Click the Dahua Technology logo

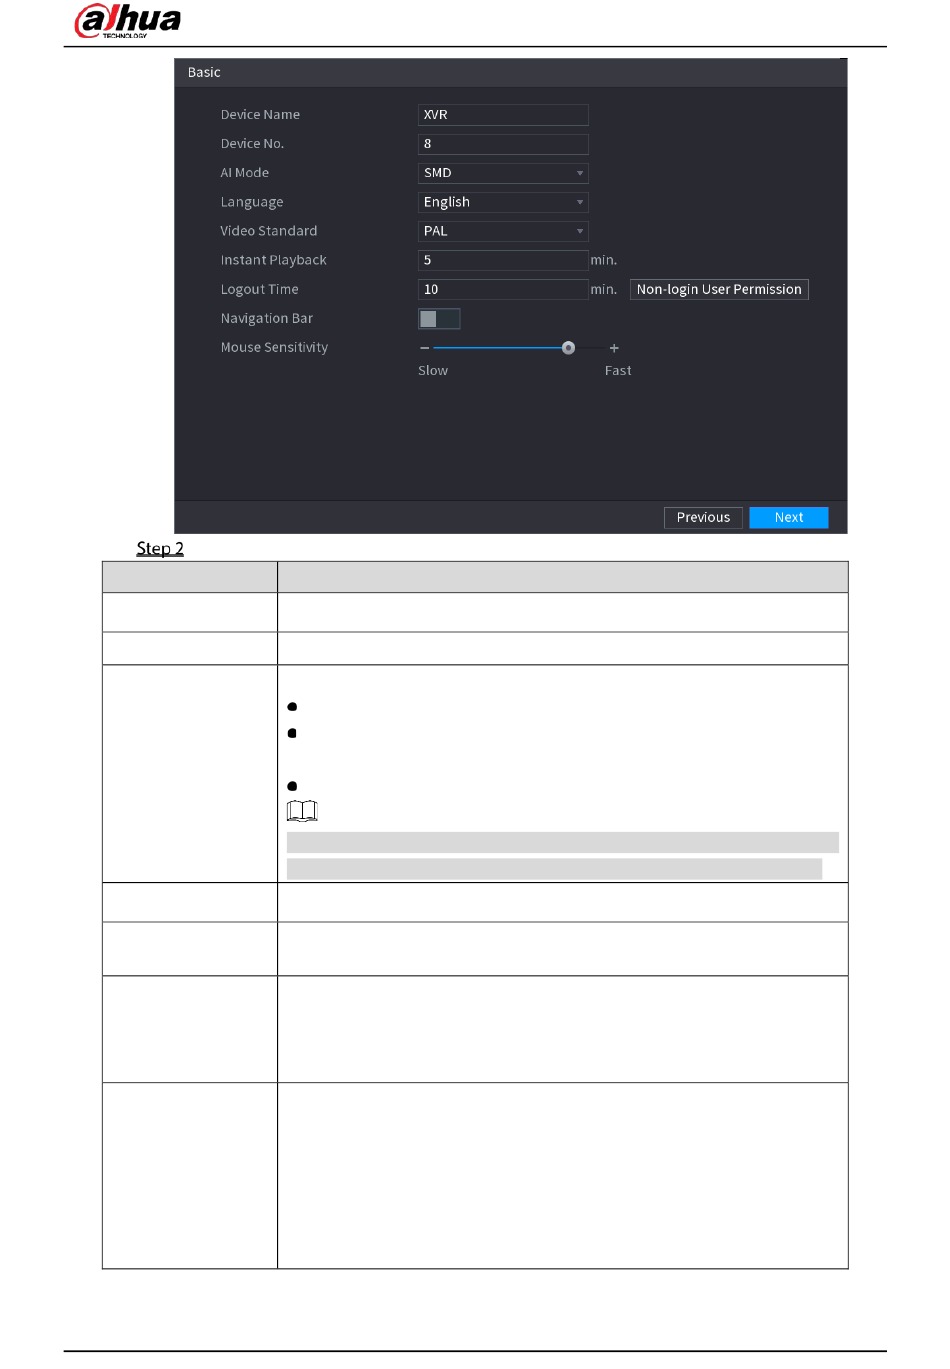point(128,21)
